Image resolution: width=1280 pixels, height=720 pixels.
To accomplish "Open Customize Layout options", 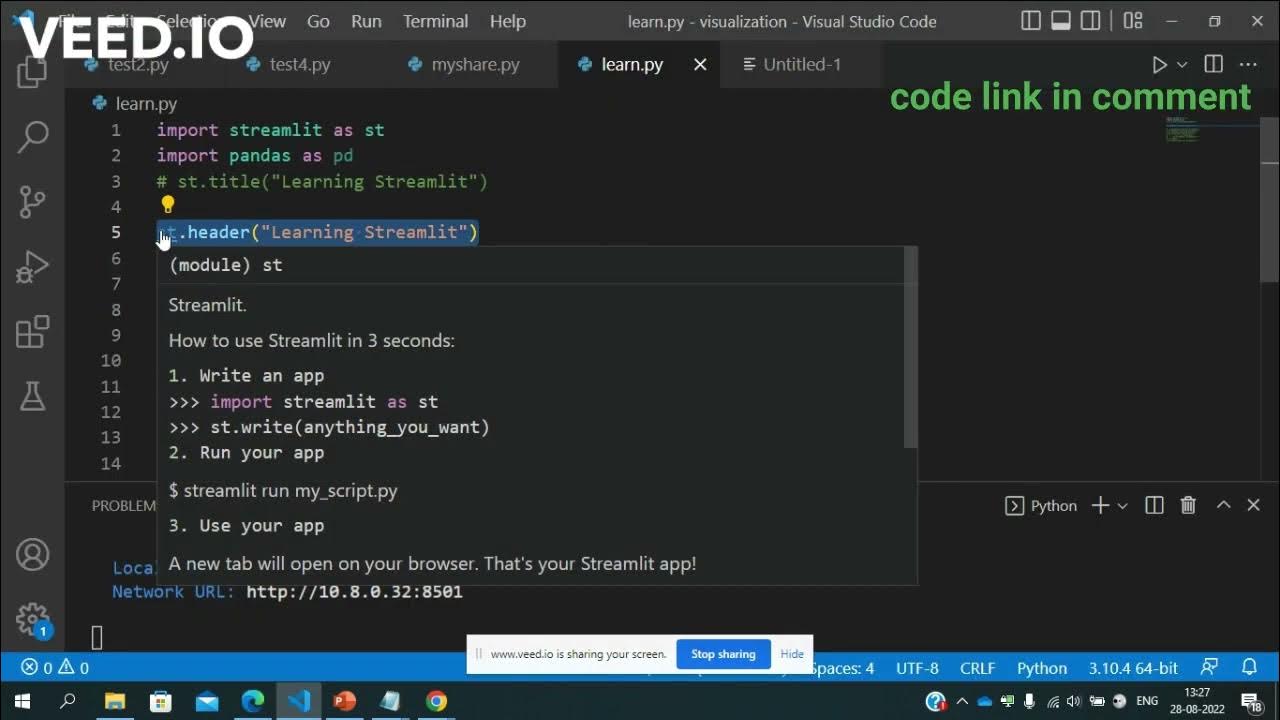I will tap(1133, 21).
